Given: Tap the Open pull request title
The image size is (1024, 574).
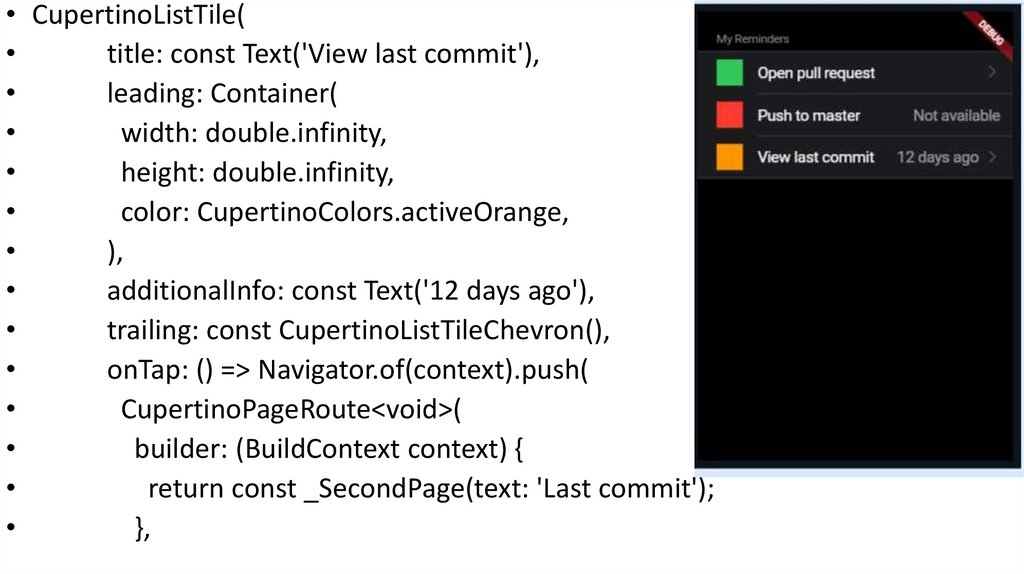Looking at the screenshot, I should coord(816,73).
